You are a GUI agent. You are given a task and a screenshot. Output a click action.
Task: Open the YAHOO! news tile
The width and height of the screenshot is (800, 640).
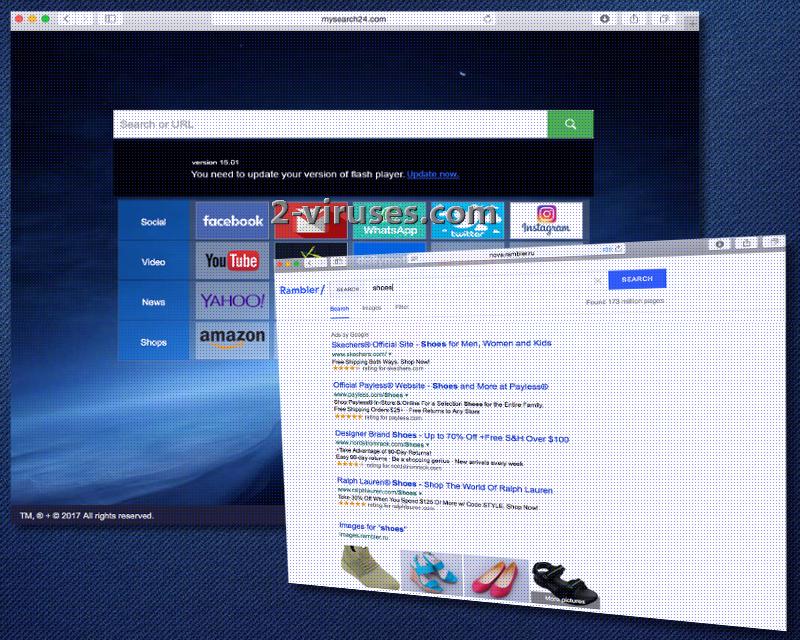[232, 300]
